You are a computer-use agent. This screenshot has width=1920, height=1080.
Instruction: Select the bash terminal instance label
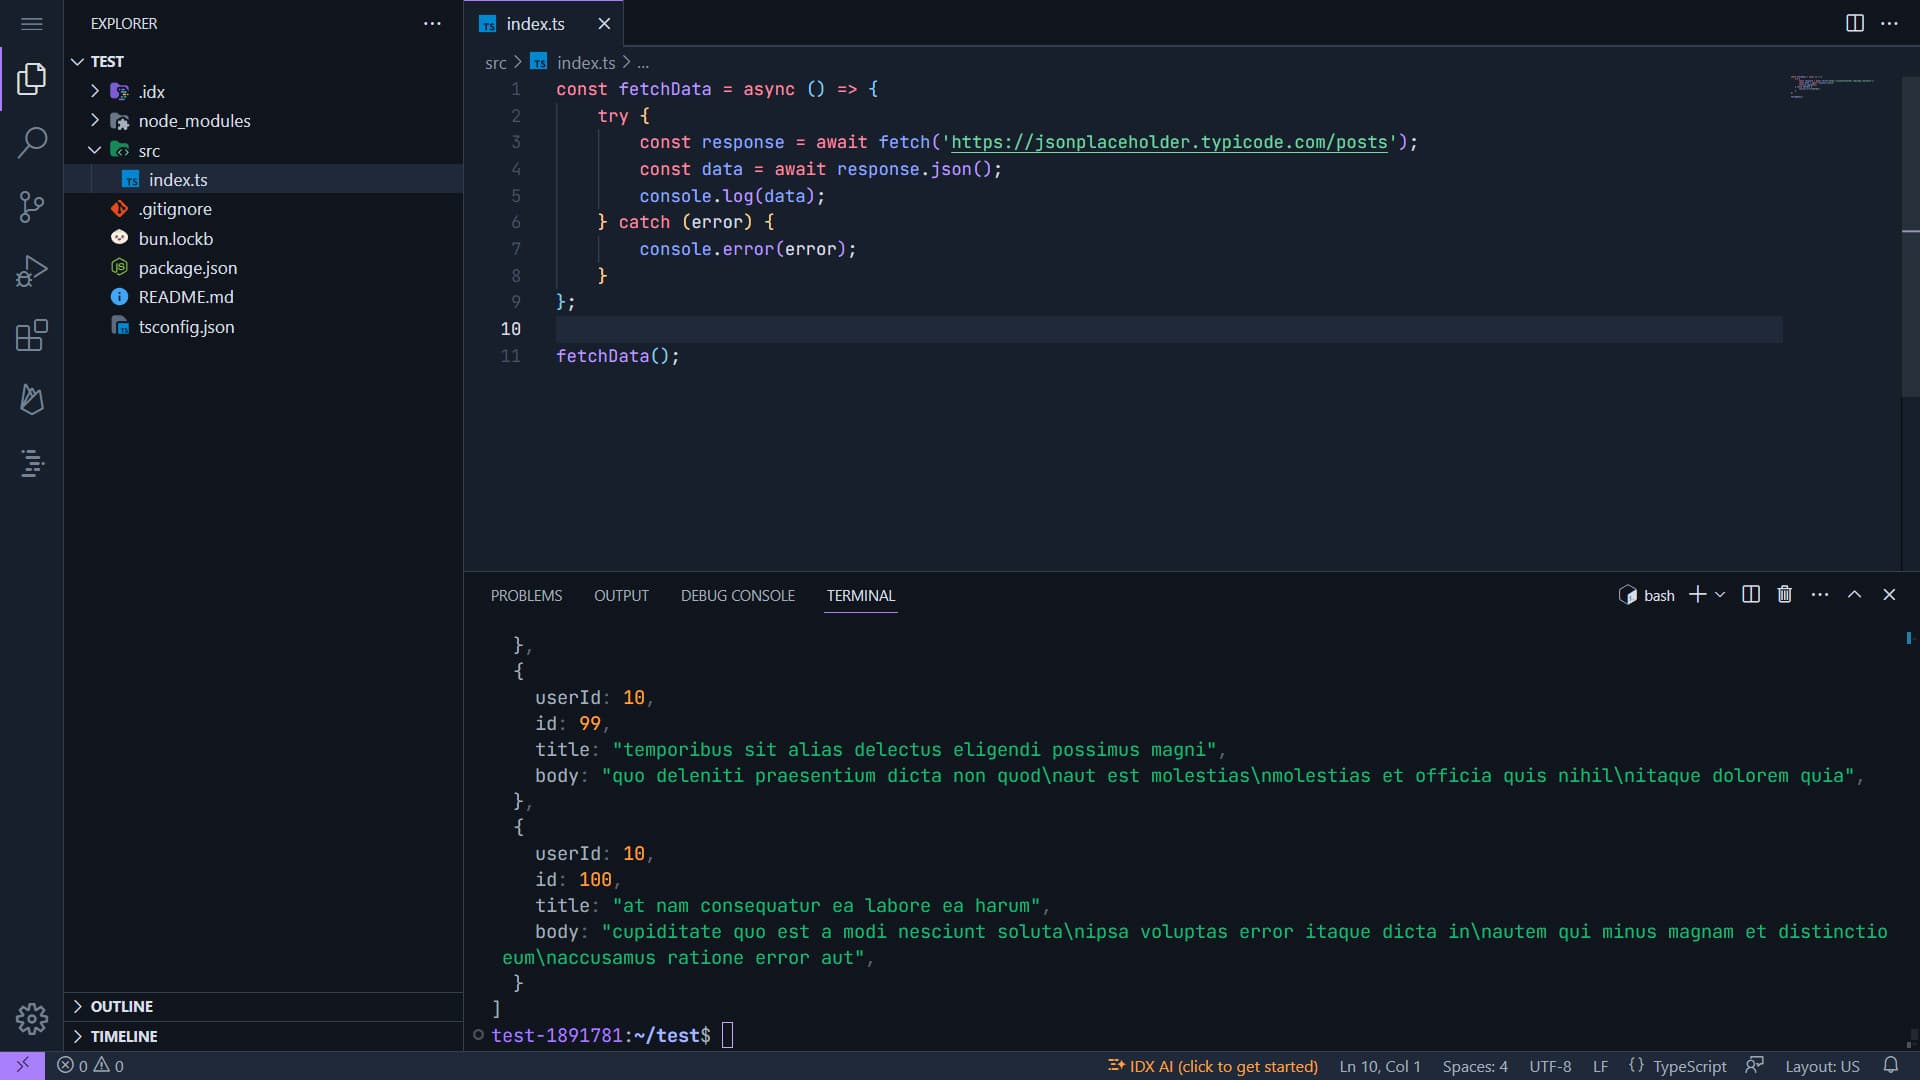[1647, 595]
